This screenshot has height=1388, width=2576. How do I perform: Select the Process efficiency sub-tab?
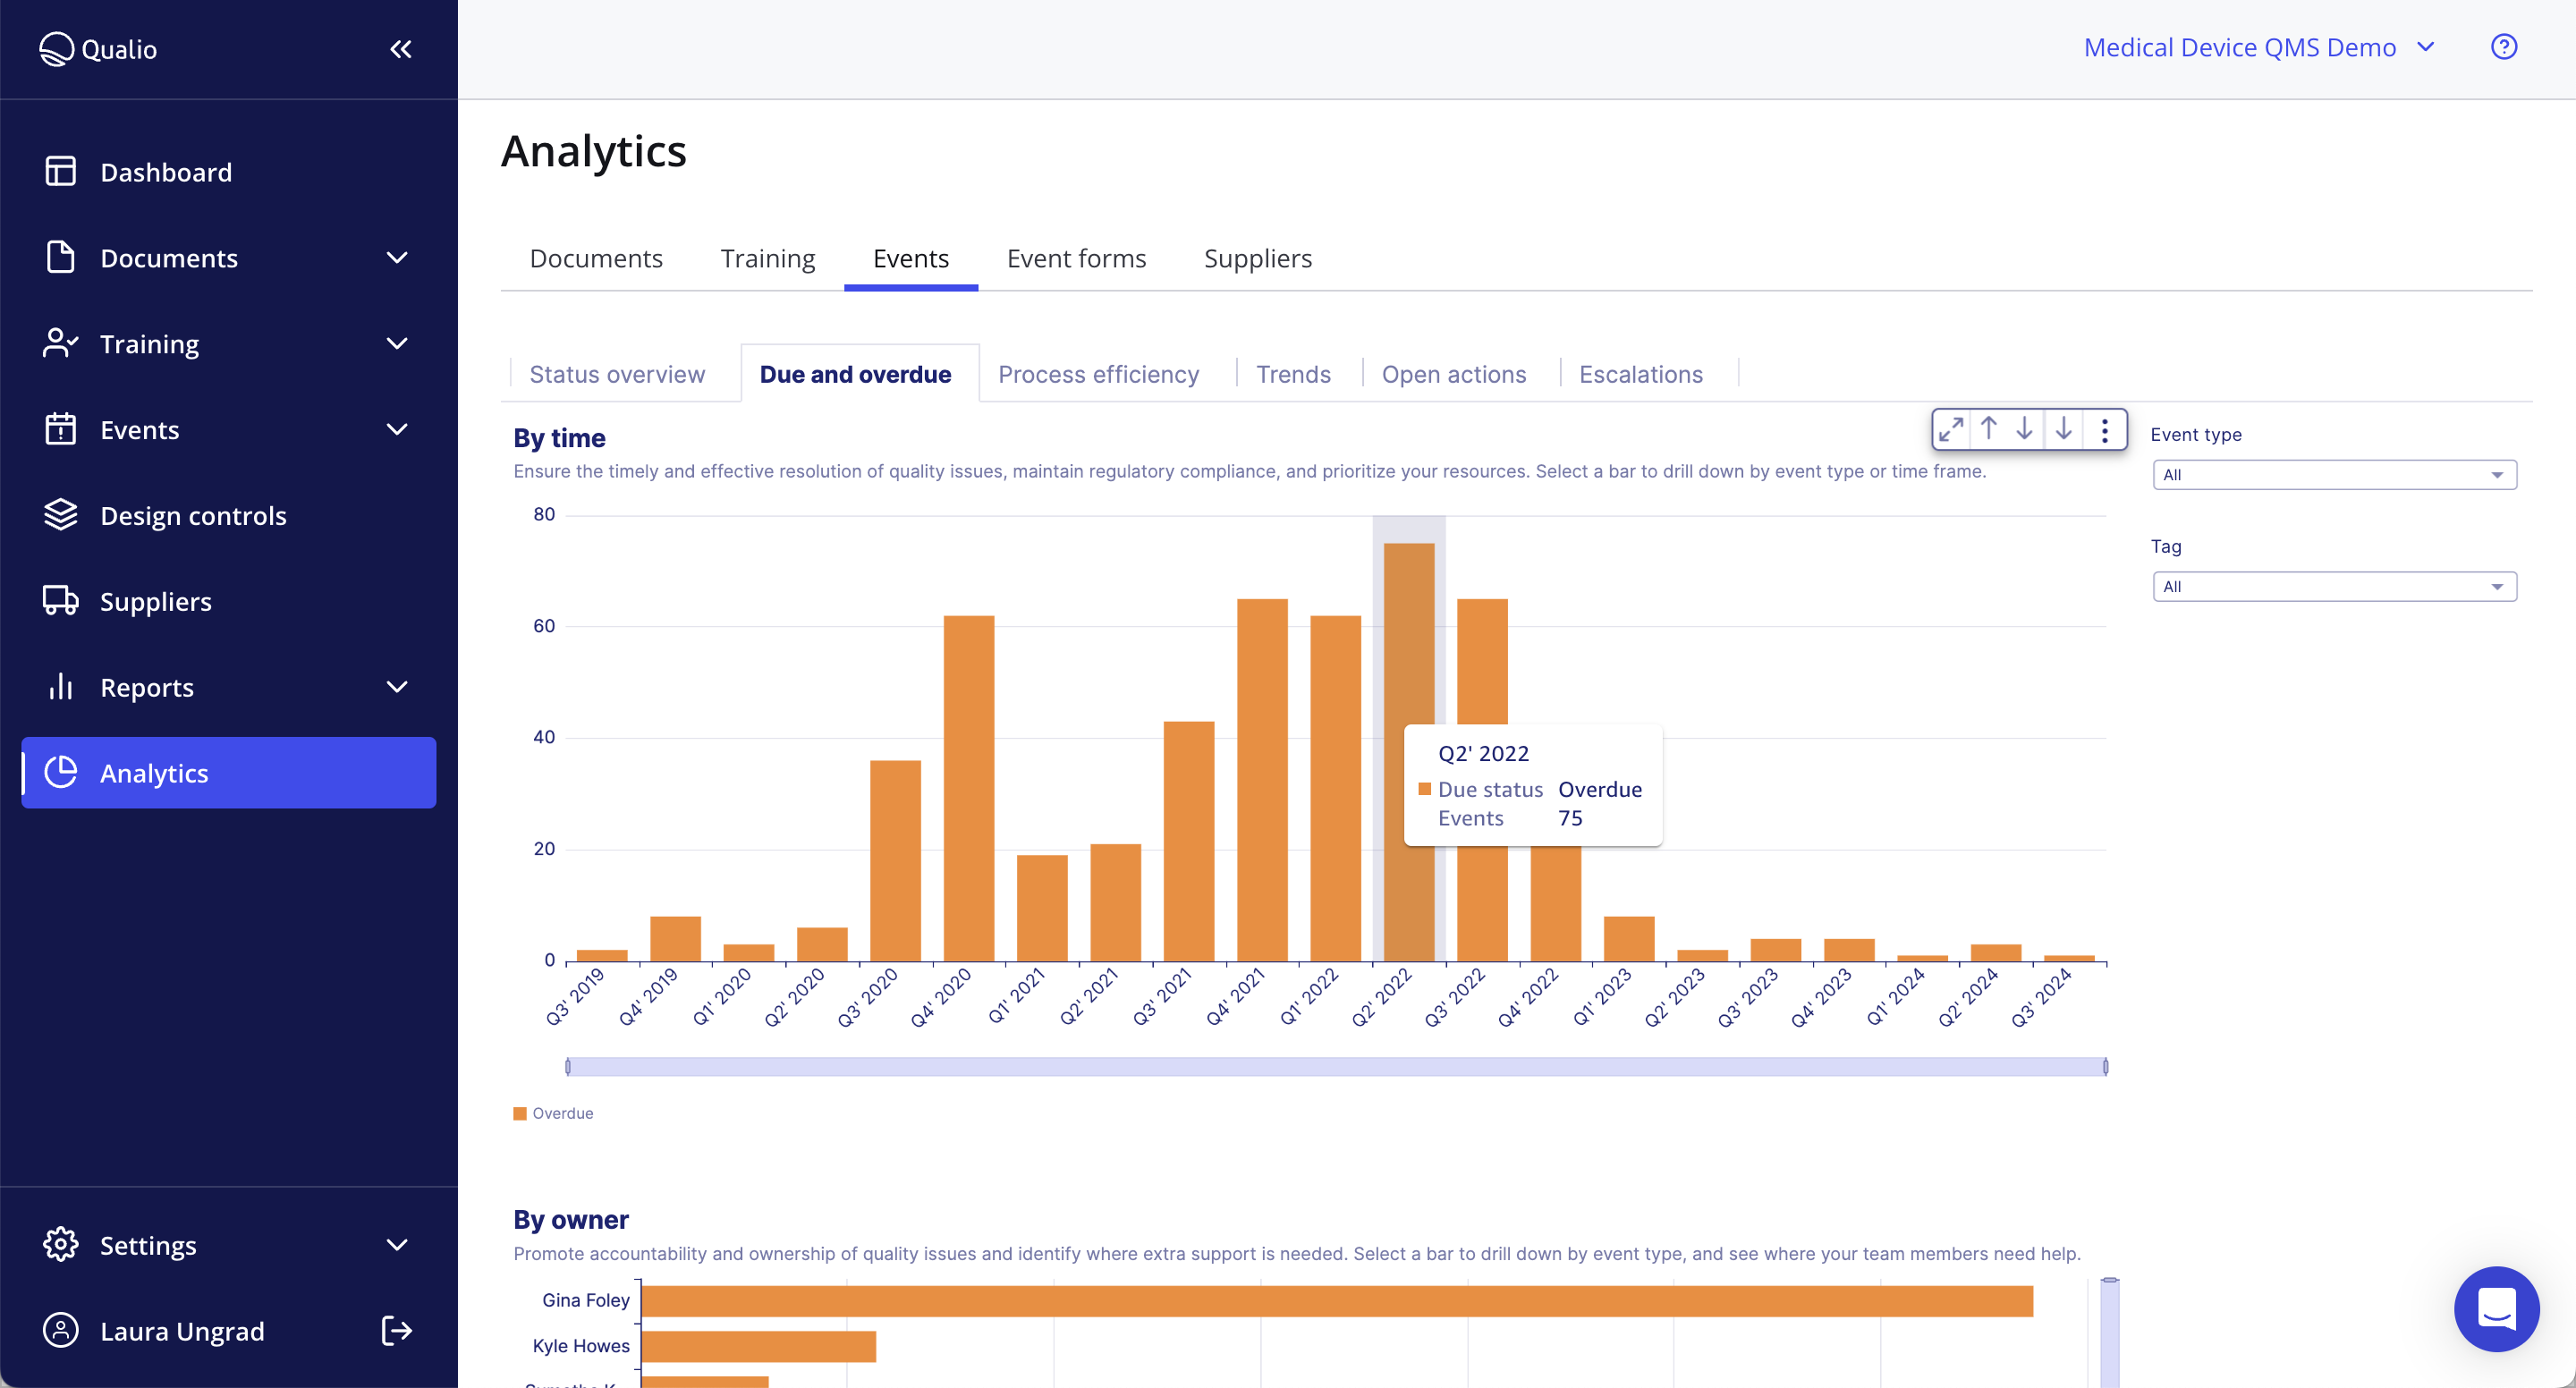tap(1098, 373)
